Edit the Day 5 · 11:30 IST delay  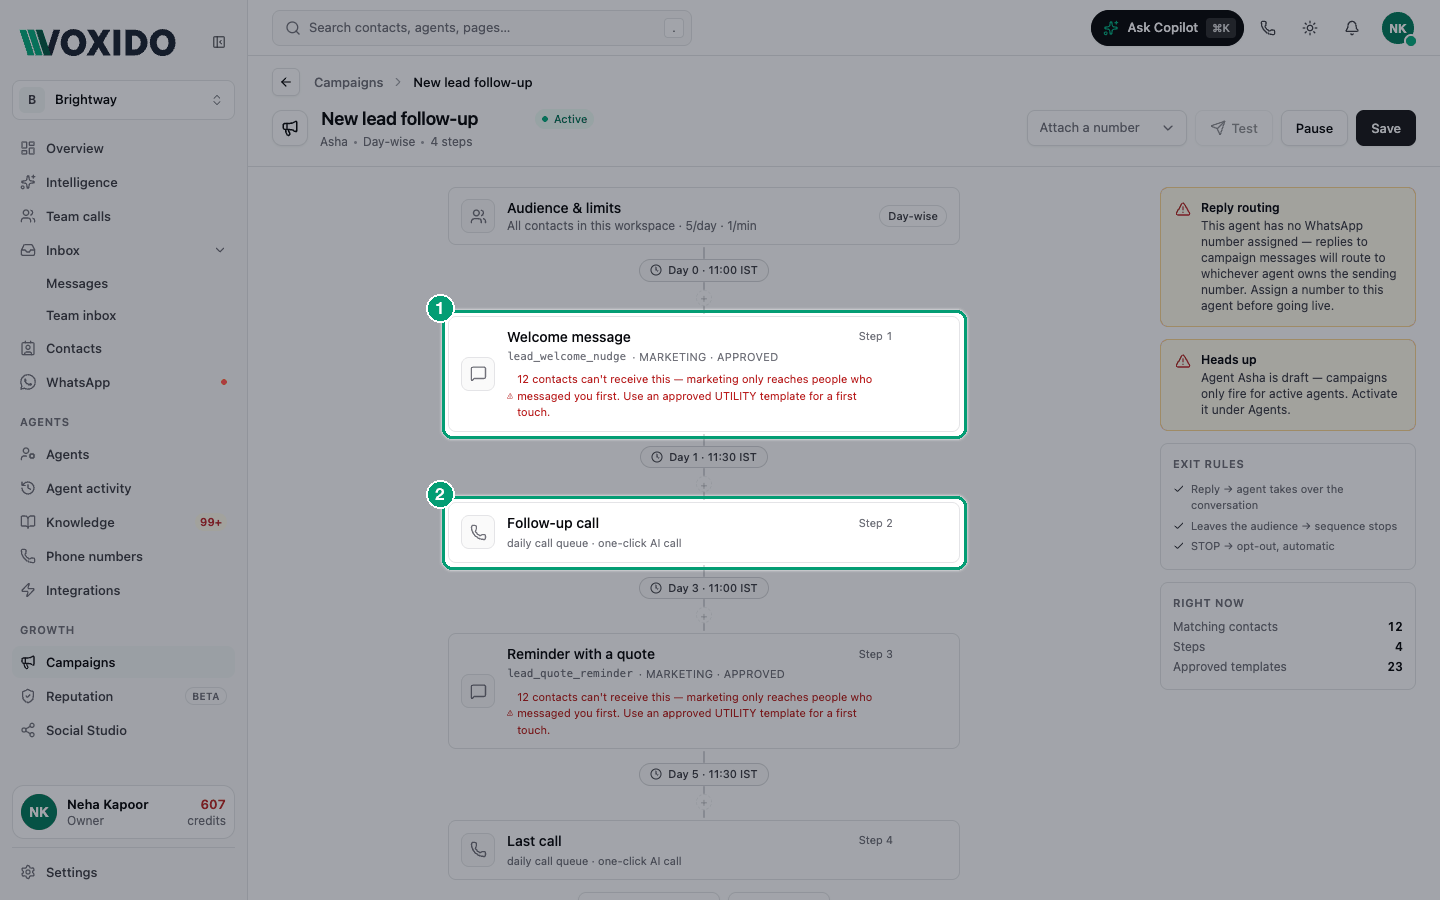pos(704,774)
